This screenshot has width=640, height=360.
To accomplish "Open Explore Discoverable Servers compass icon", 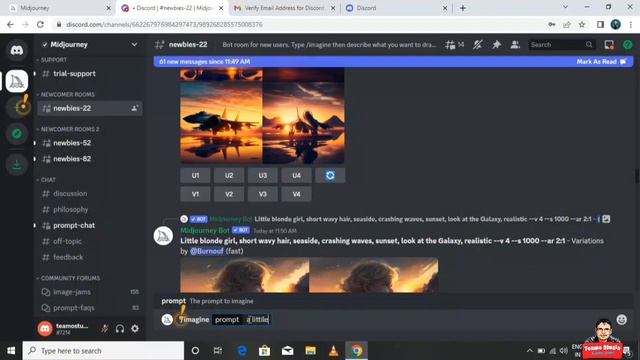I will coord(17,134).
